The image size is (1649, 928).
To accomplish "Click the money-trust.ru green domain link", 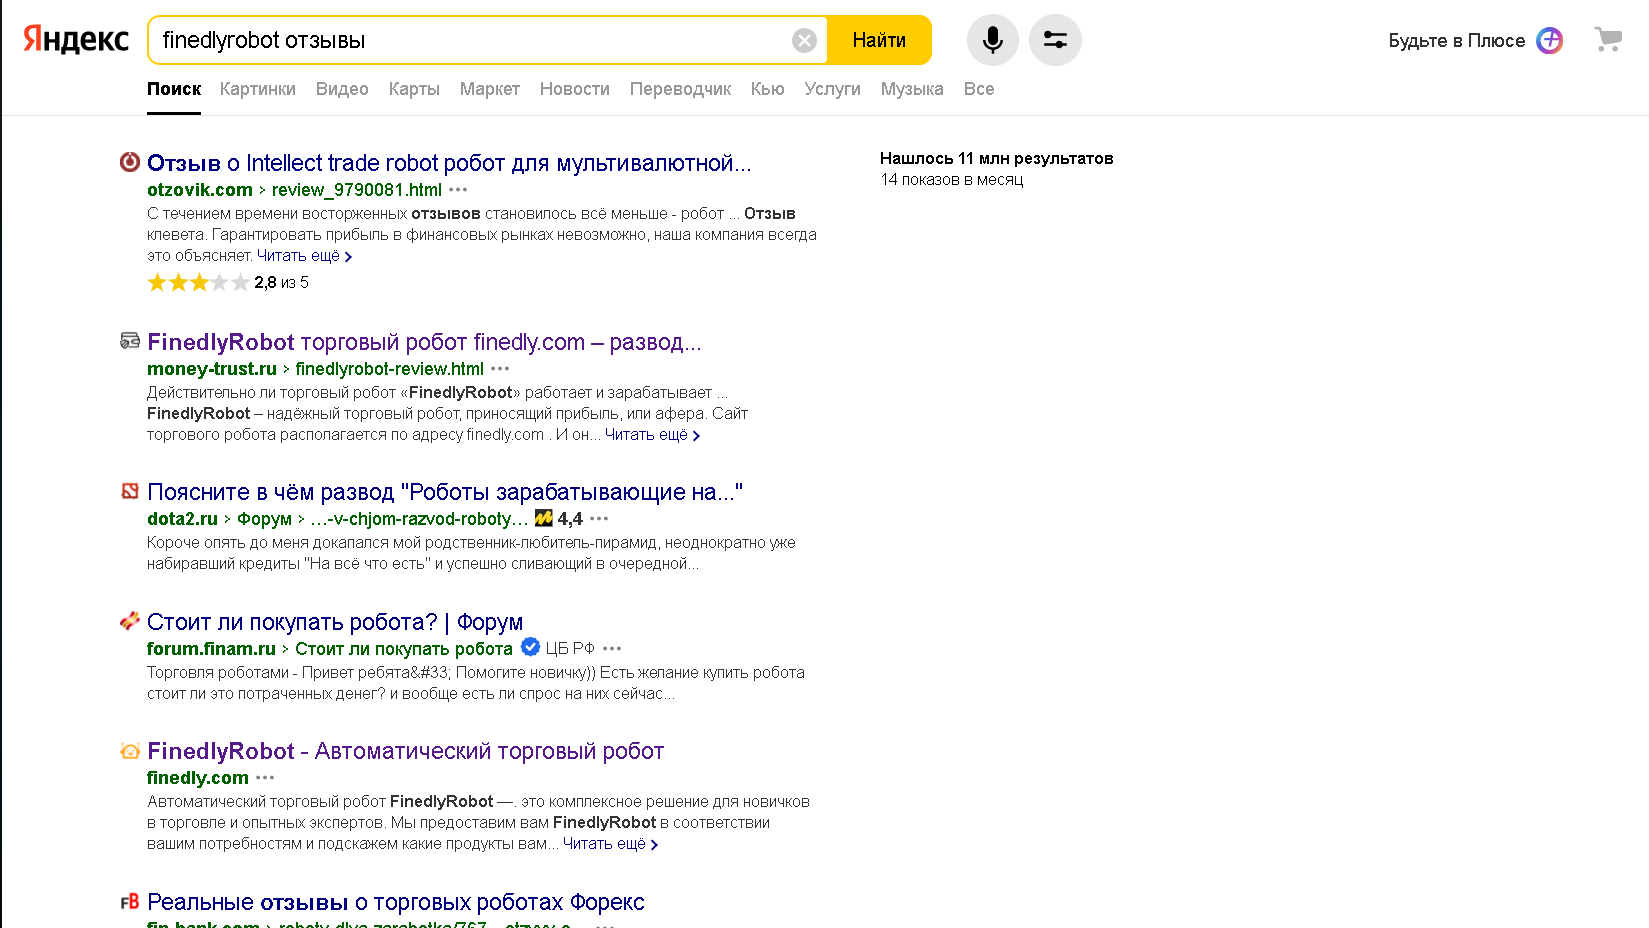I will [x=212, y=369].
